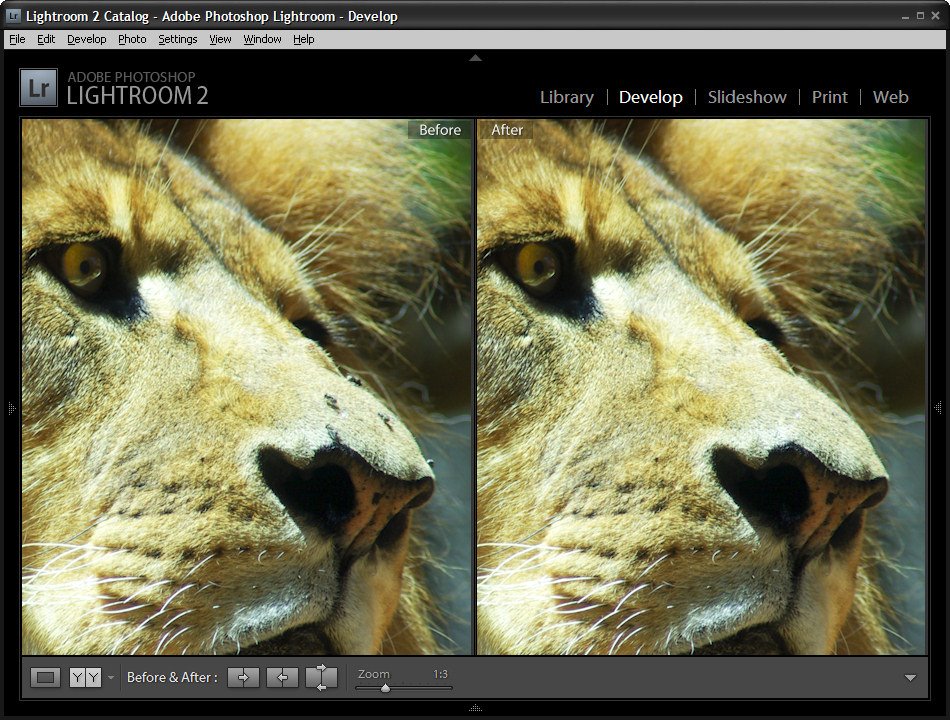Click the 'Before & After :' toolbar label
950x720 pixels.
pos(172,677)
